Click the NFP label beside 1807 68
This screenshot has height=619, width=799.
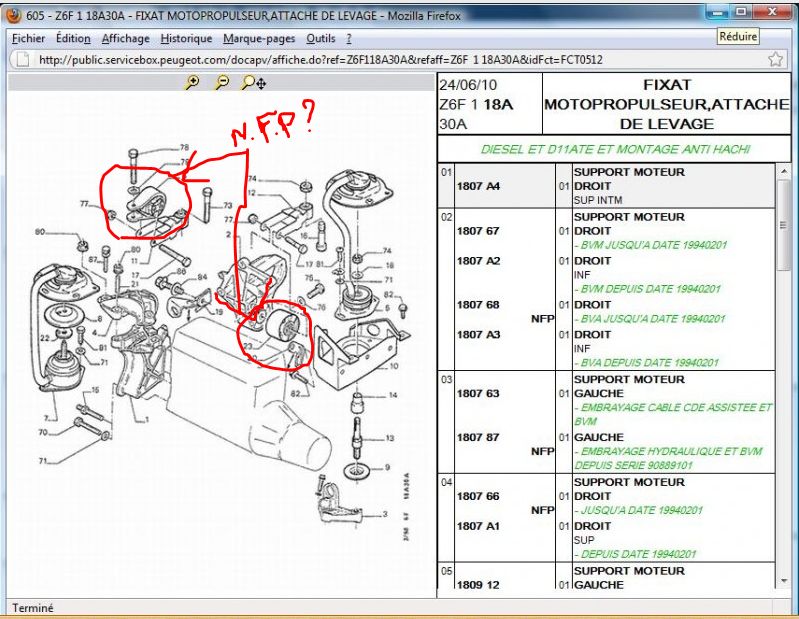tap(542, 319)
